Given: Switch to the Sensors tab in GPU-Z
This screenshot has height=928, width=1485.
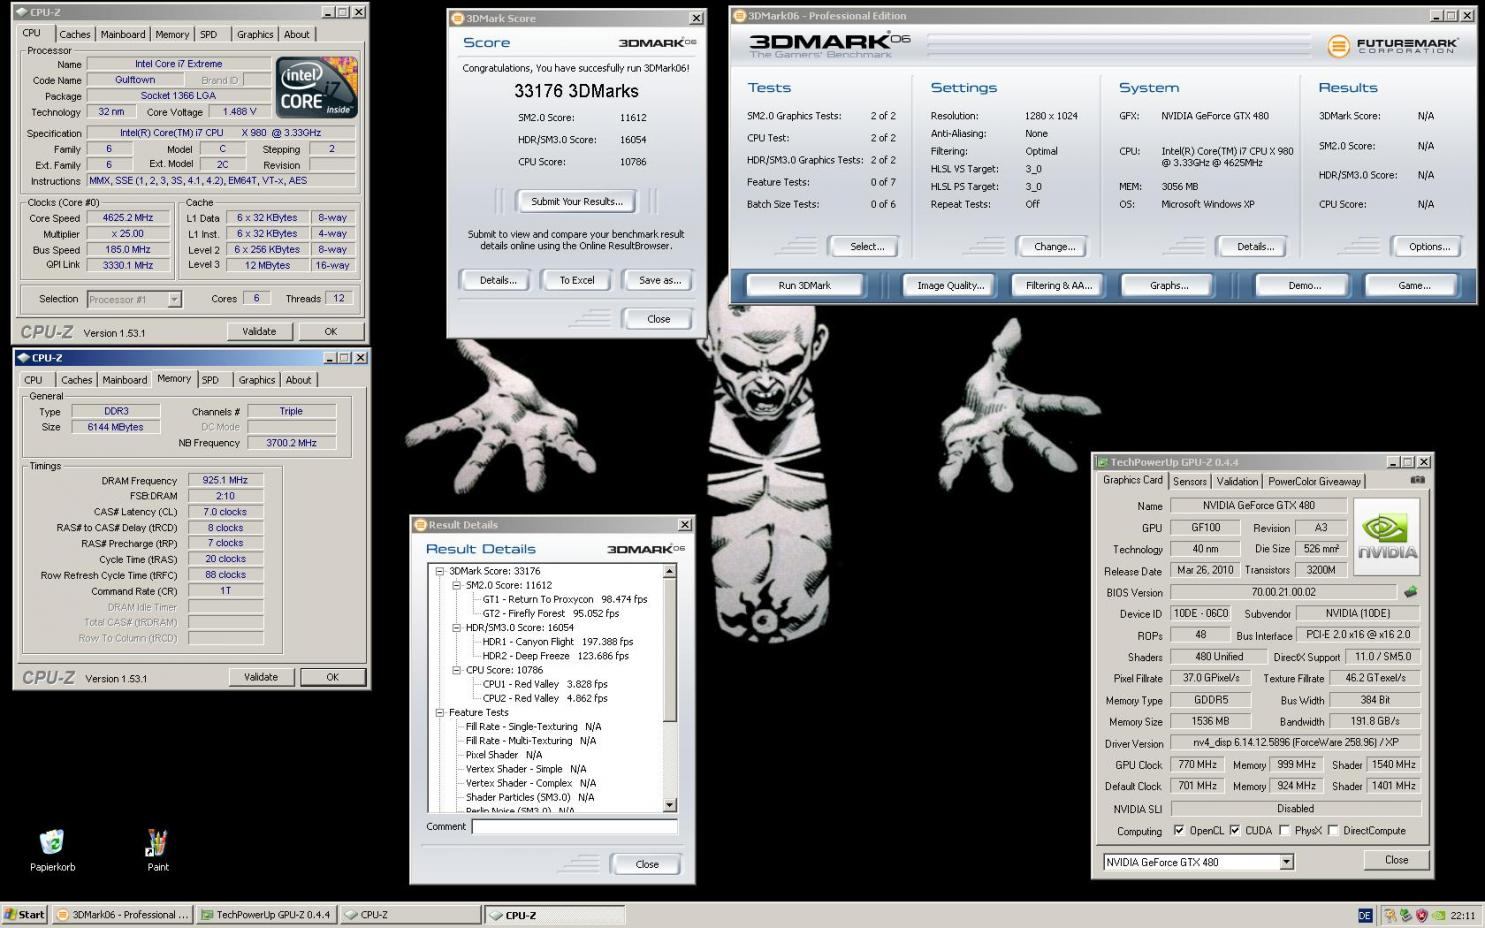Looking at the screenshot, I should pyautogui.click(x=1189, y=481).
